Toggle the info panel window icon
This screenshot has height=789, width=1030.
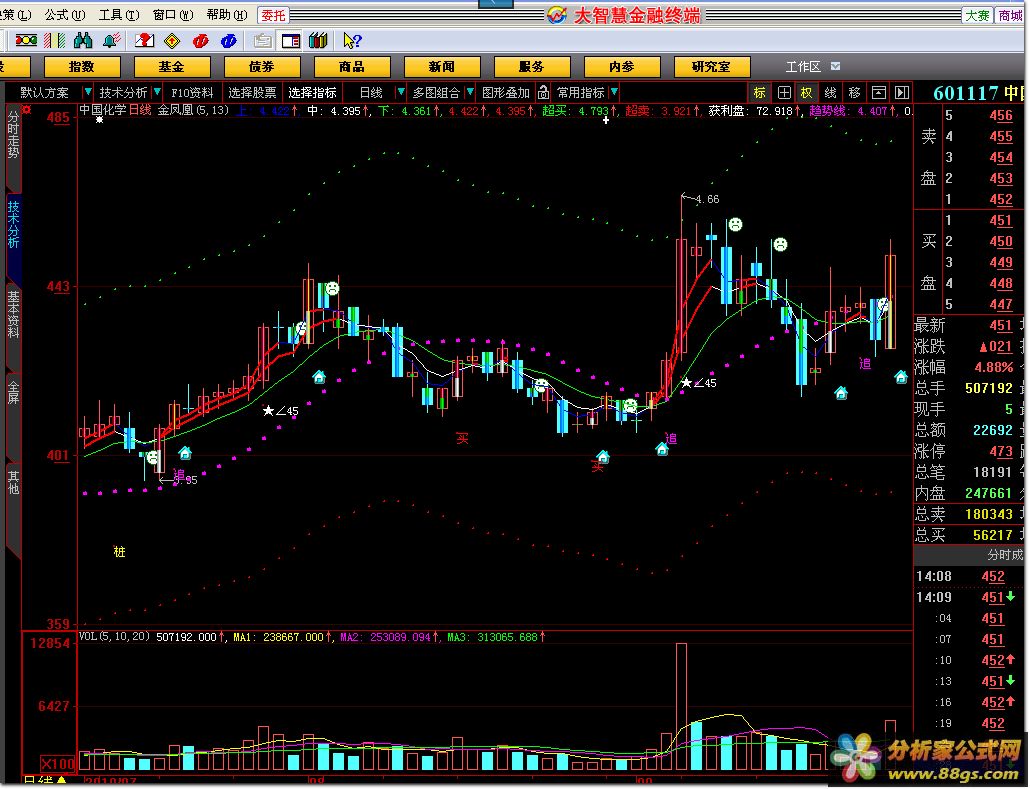tap(290, 41)
